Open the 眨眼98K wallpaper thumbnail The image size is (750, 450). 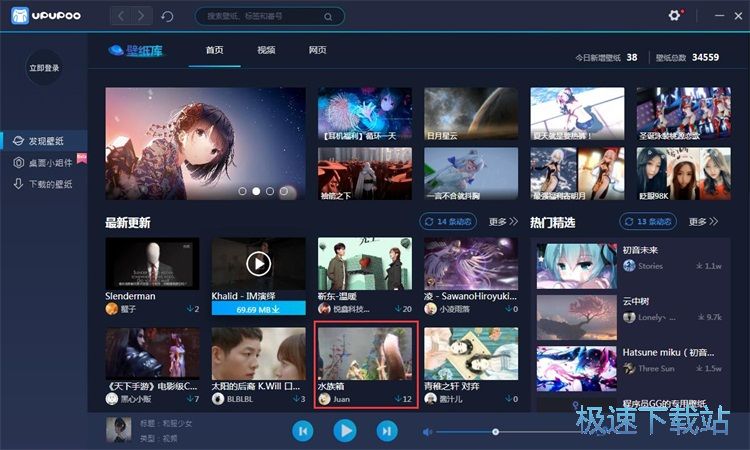click(683, 174)
